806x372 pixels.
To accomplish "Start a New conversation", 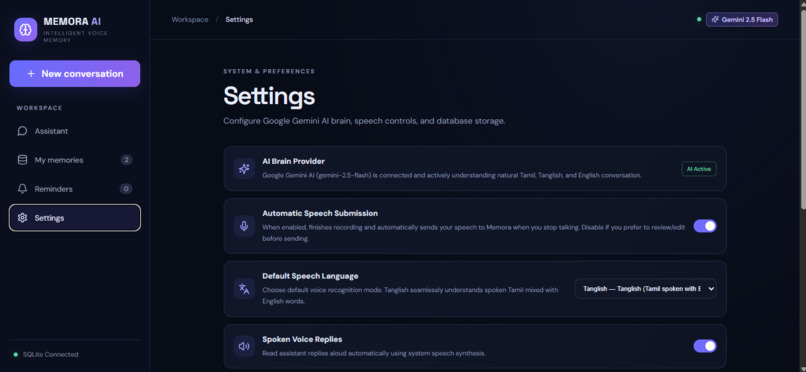I will point(75,73).
